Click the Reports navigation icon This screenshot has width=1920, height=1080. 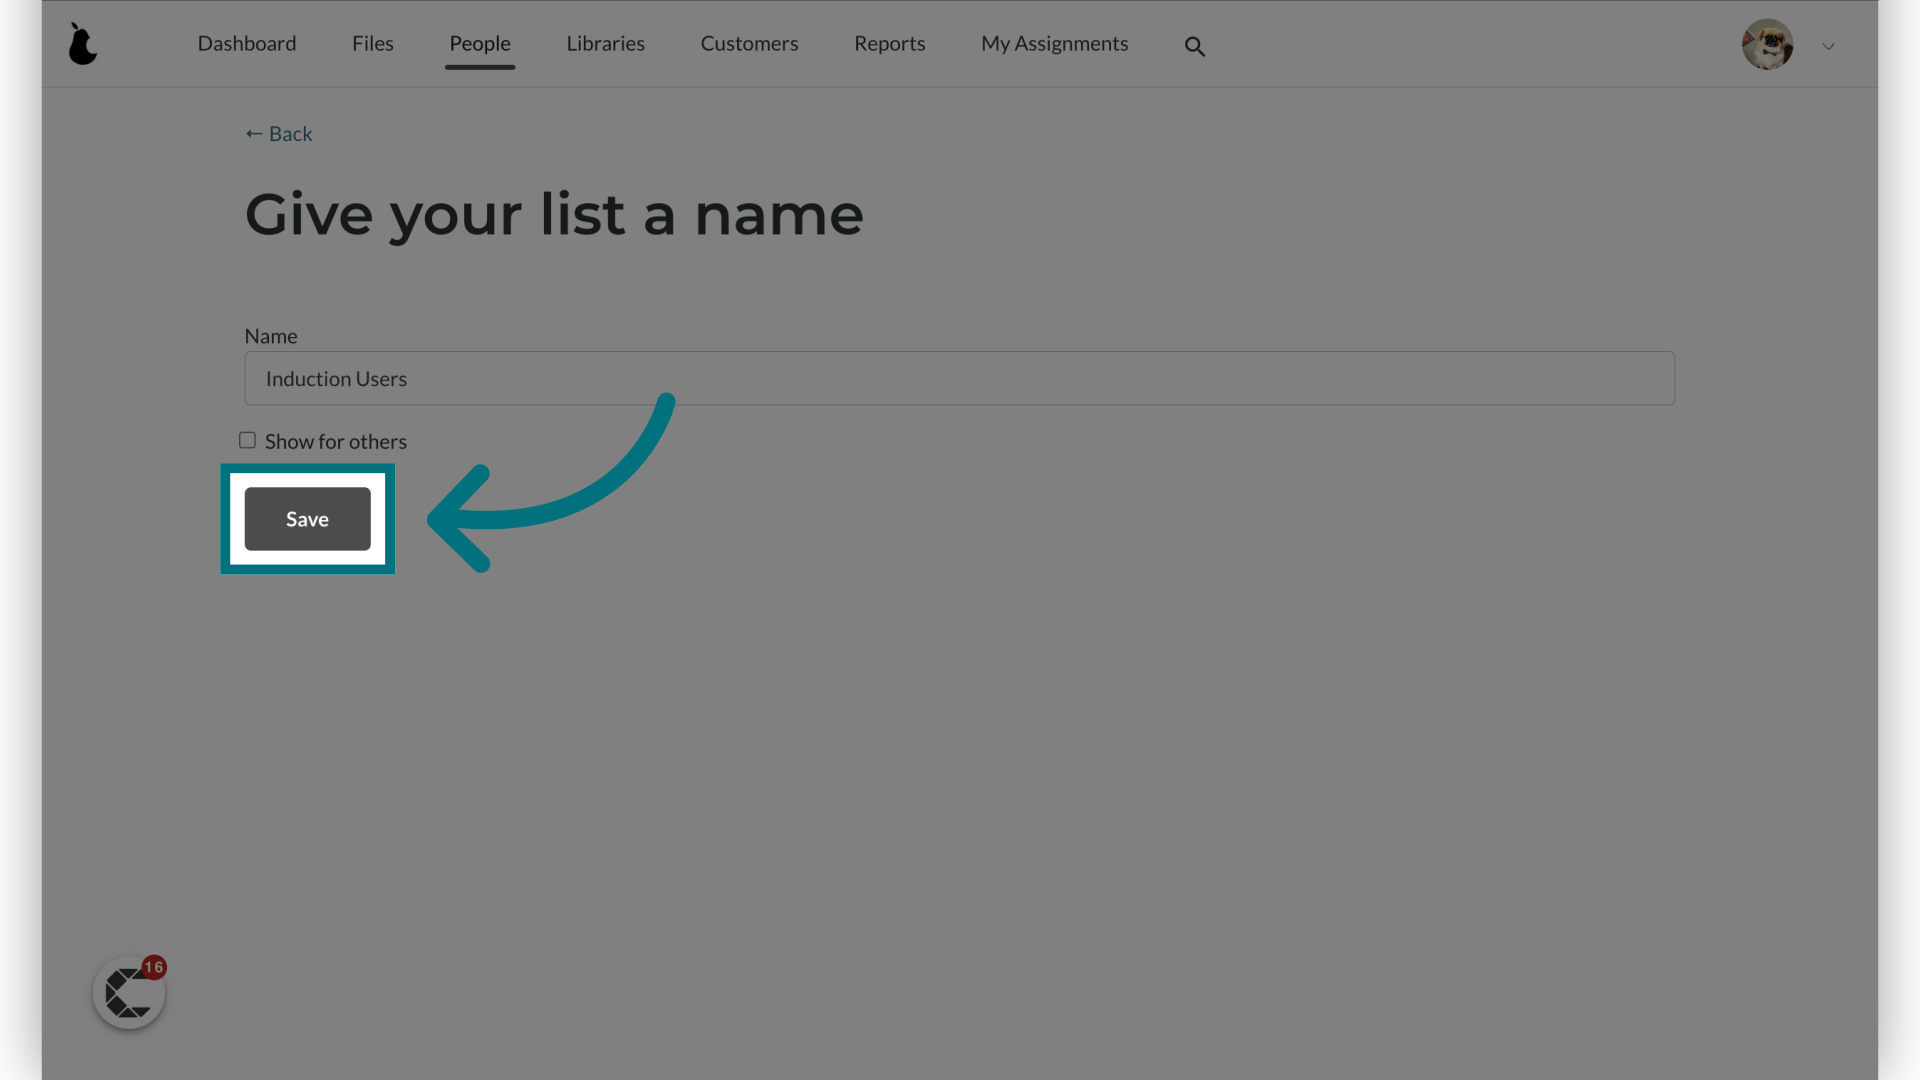889,44
